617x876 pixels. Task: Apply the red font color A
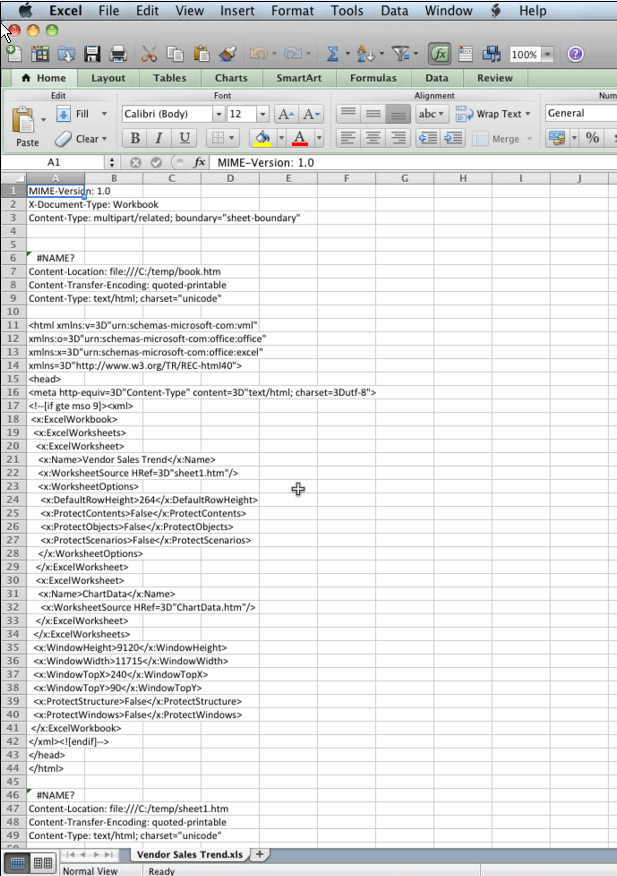300,138
